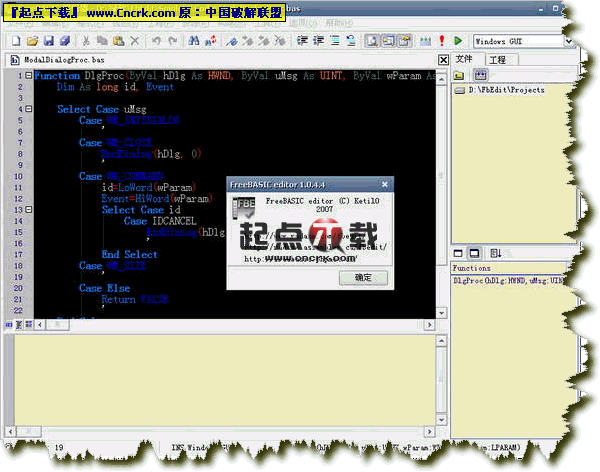This screenshot has width=600, height=472.
Task: Click the code editor horizontal scroll left arrow
Action: [40, 325]
